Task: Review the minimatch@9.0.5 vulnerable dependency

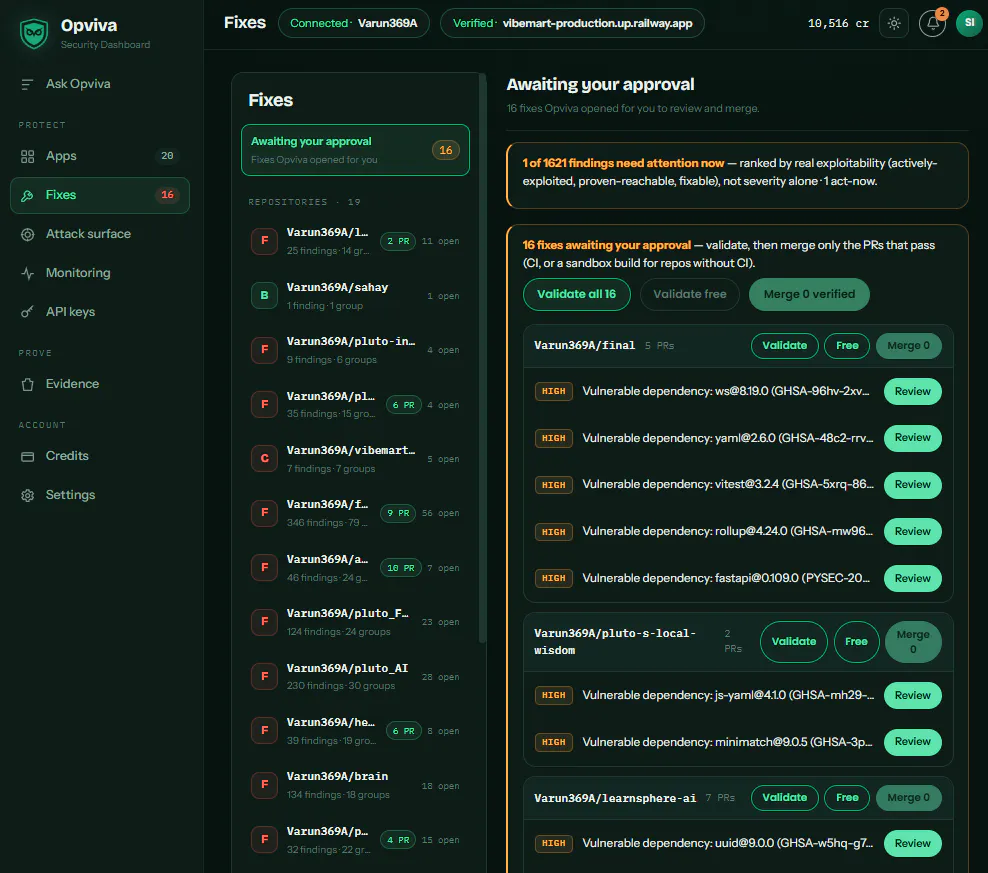Action: click(x=912, y=742)
